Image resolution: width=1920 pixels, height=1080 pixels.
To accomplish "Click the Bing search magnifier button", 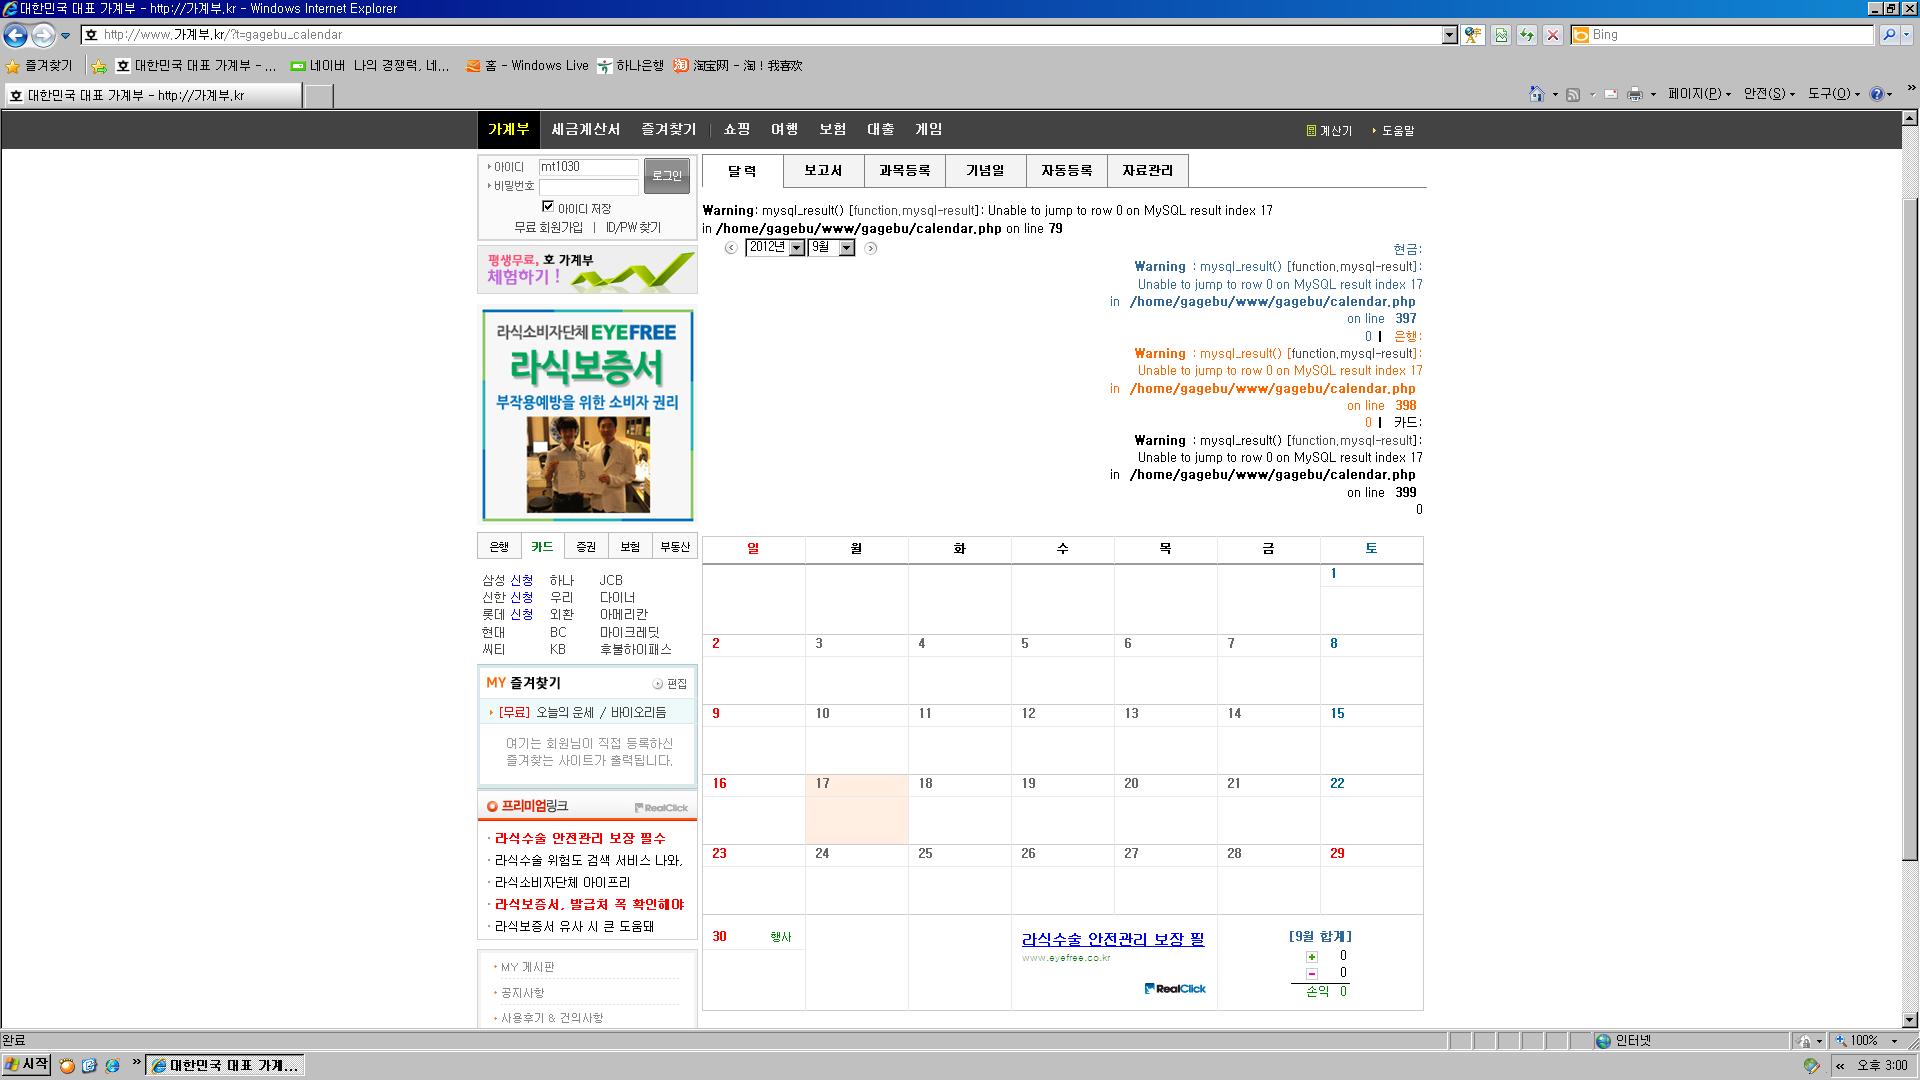I will [1889, 35].
